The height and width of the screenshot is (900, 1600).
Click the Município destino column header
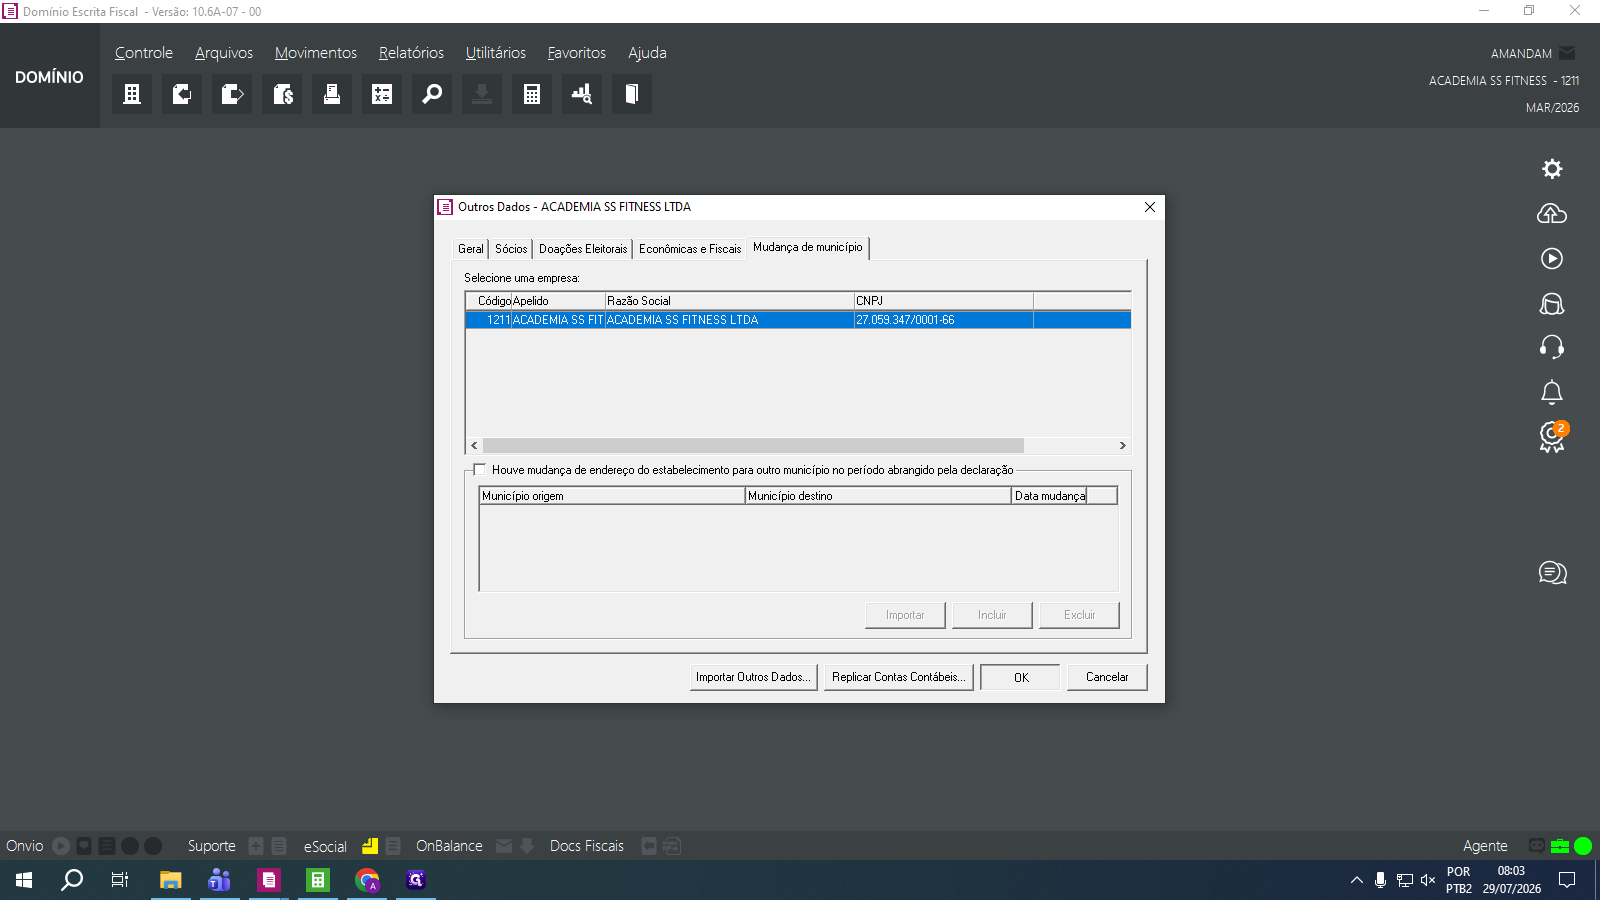[878, 496]
